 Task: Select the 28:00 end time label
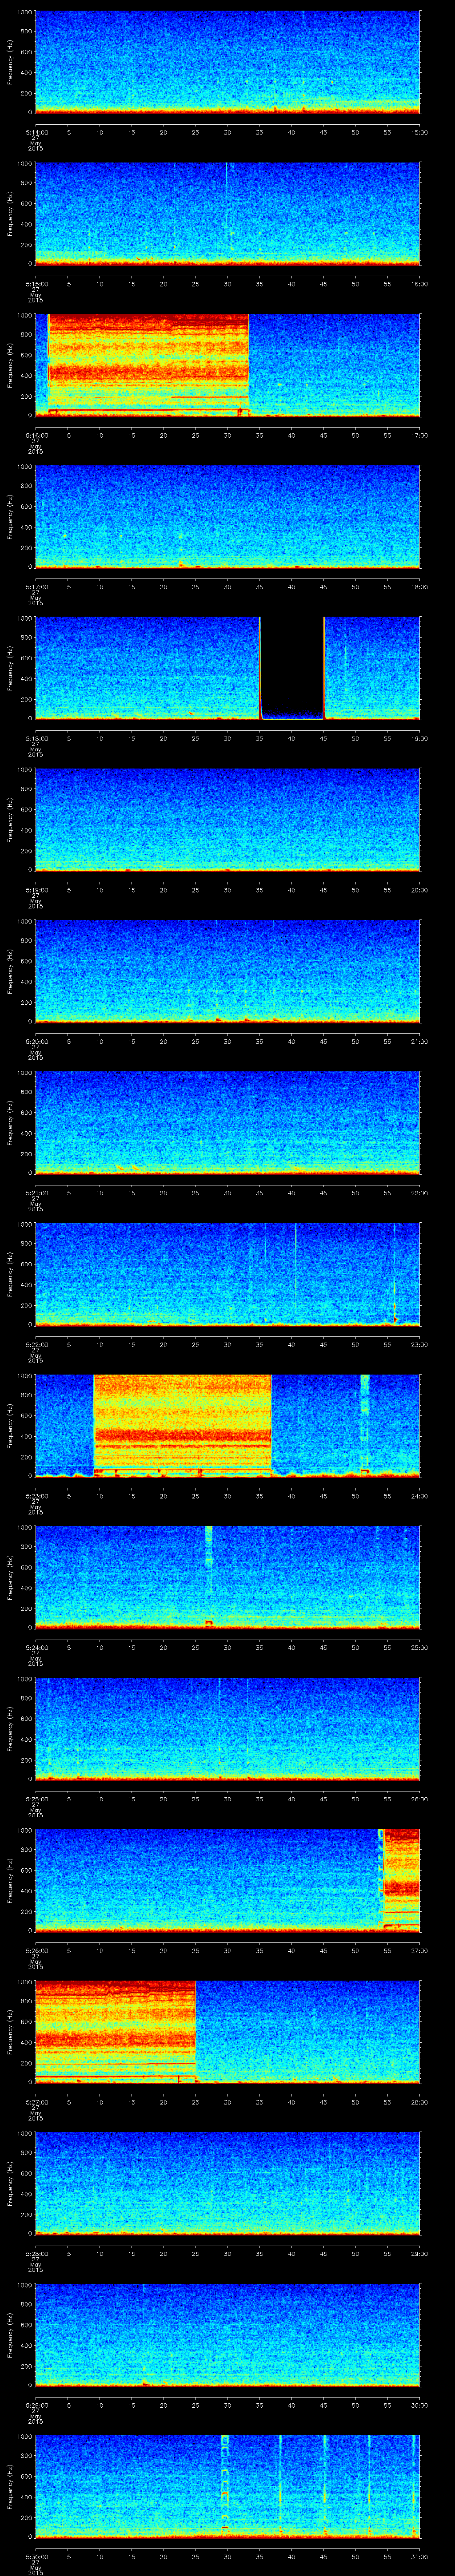click(420, 2102)
